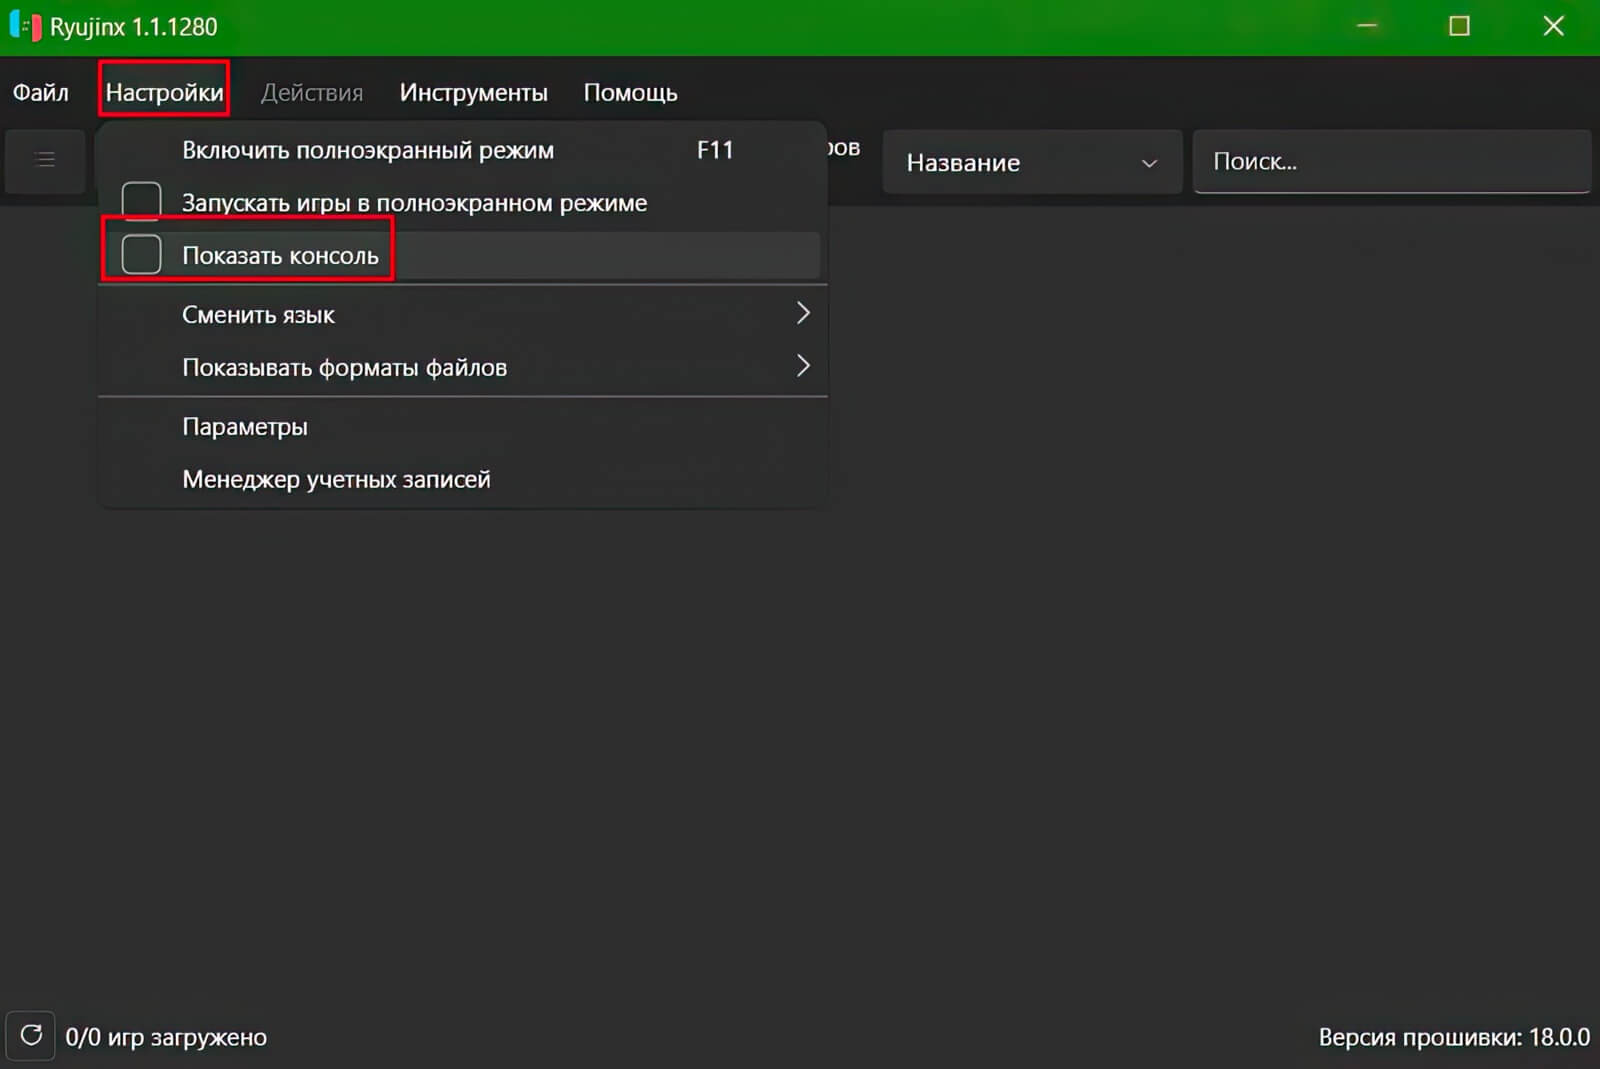This screenshot has height=1069, width=1600.
Task: Click the Ryujinx app logo icon
Action: [x=25, y=27]
